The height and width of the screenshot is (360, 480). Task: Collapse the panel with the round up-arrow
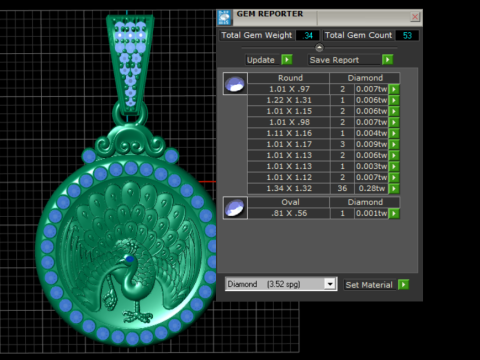pyautogui.click(x=319, y=48)
